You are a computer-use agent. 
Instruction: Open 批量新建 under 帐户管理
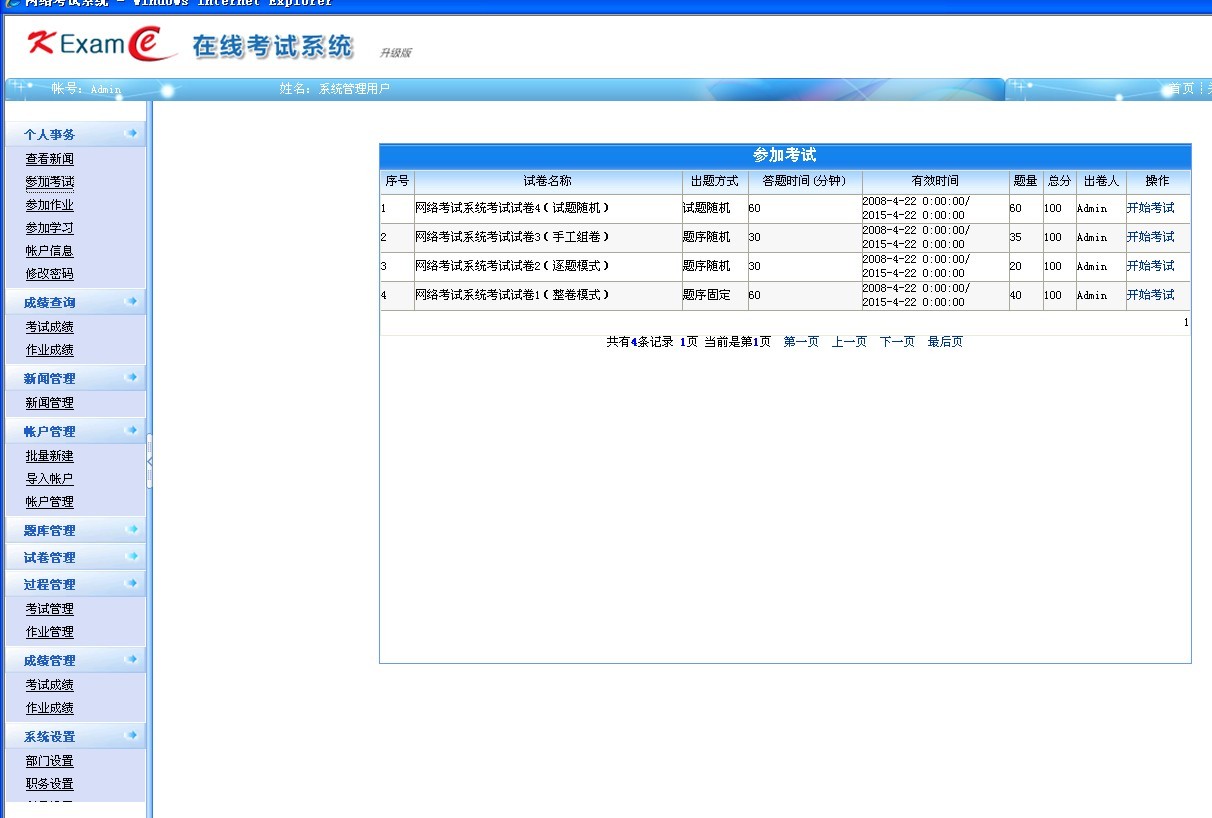[49, 455]
